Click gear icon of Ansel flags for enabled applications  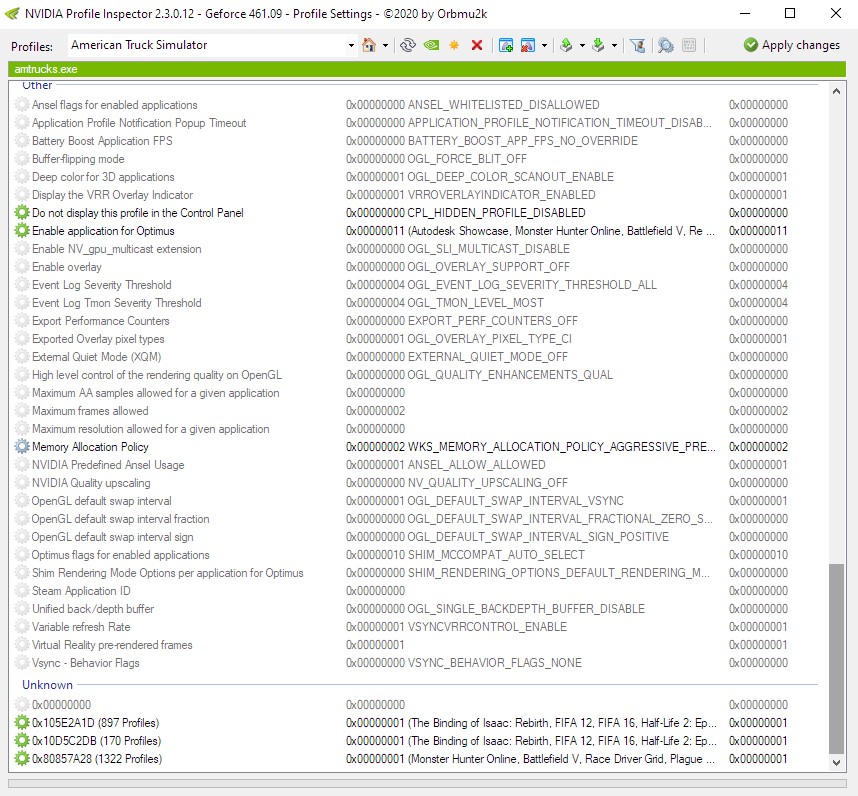click(x=22, y=104)
